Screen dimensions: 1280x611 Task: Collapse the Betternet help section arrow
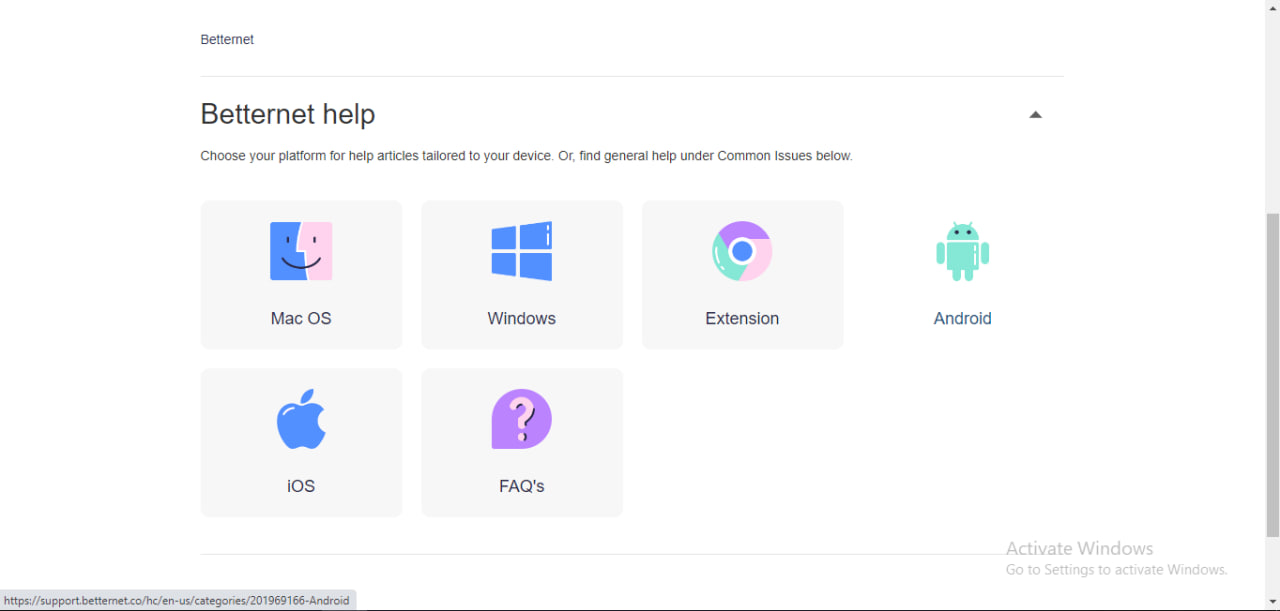[x=1035, y=115]
